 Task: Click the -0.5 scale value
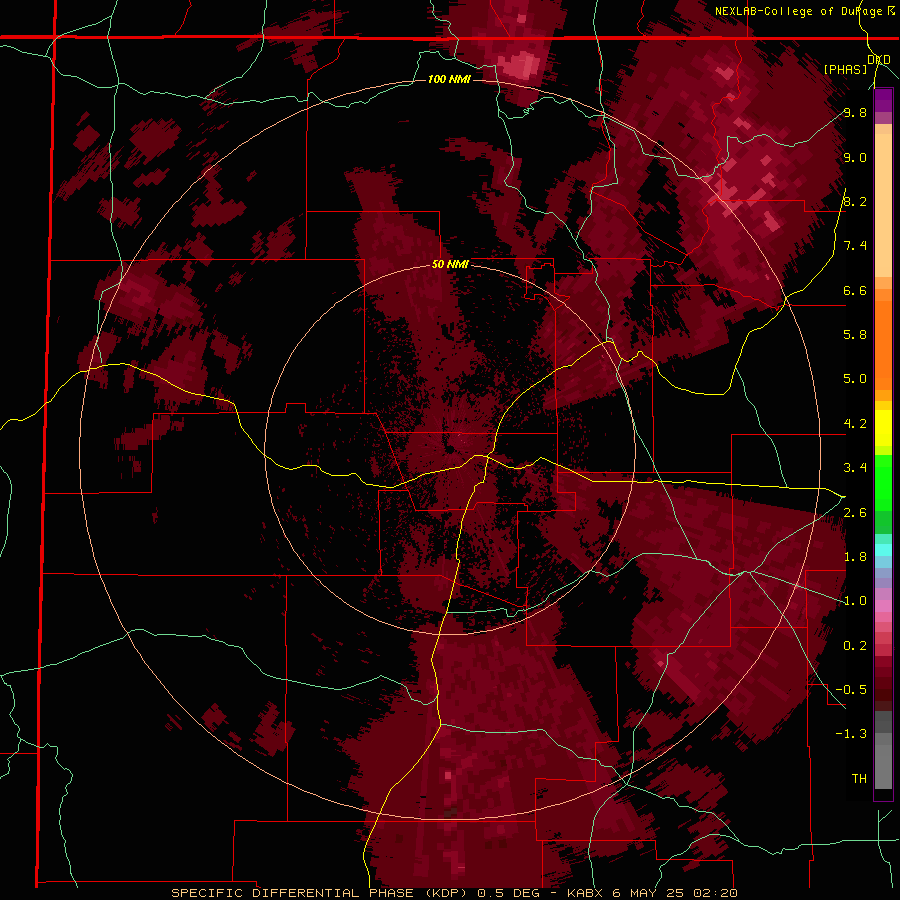click(851, 689)
